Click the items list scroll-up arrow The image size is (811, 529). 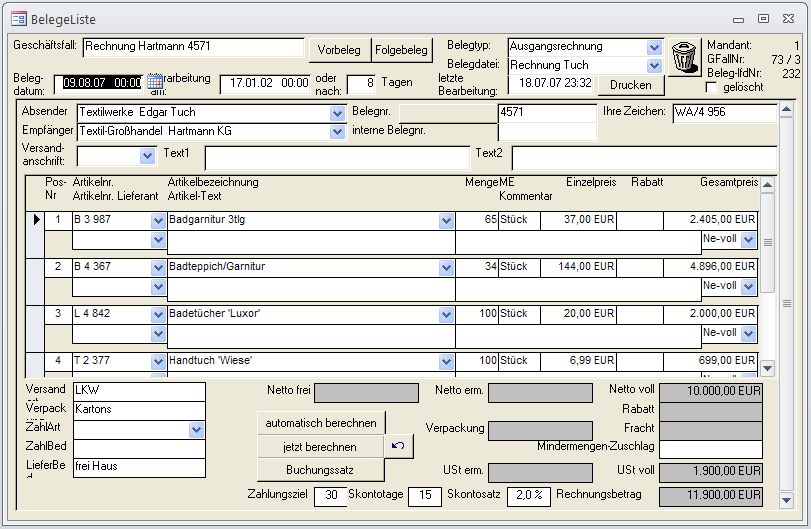click(768, 185)
